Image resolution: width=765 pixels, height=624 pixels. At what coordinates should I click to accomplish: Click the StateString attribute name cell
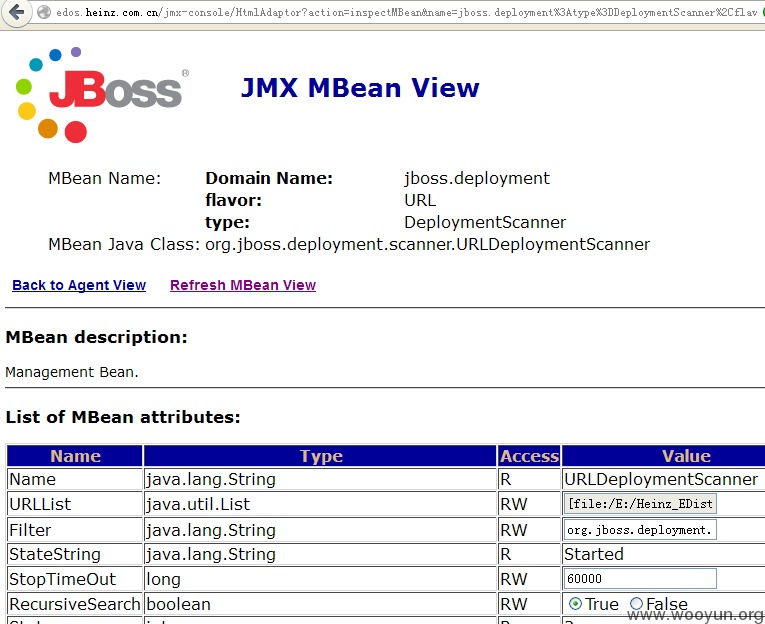coord(75,554)
